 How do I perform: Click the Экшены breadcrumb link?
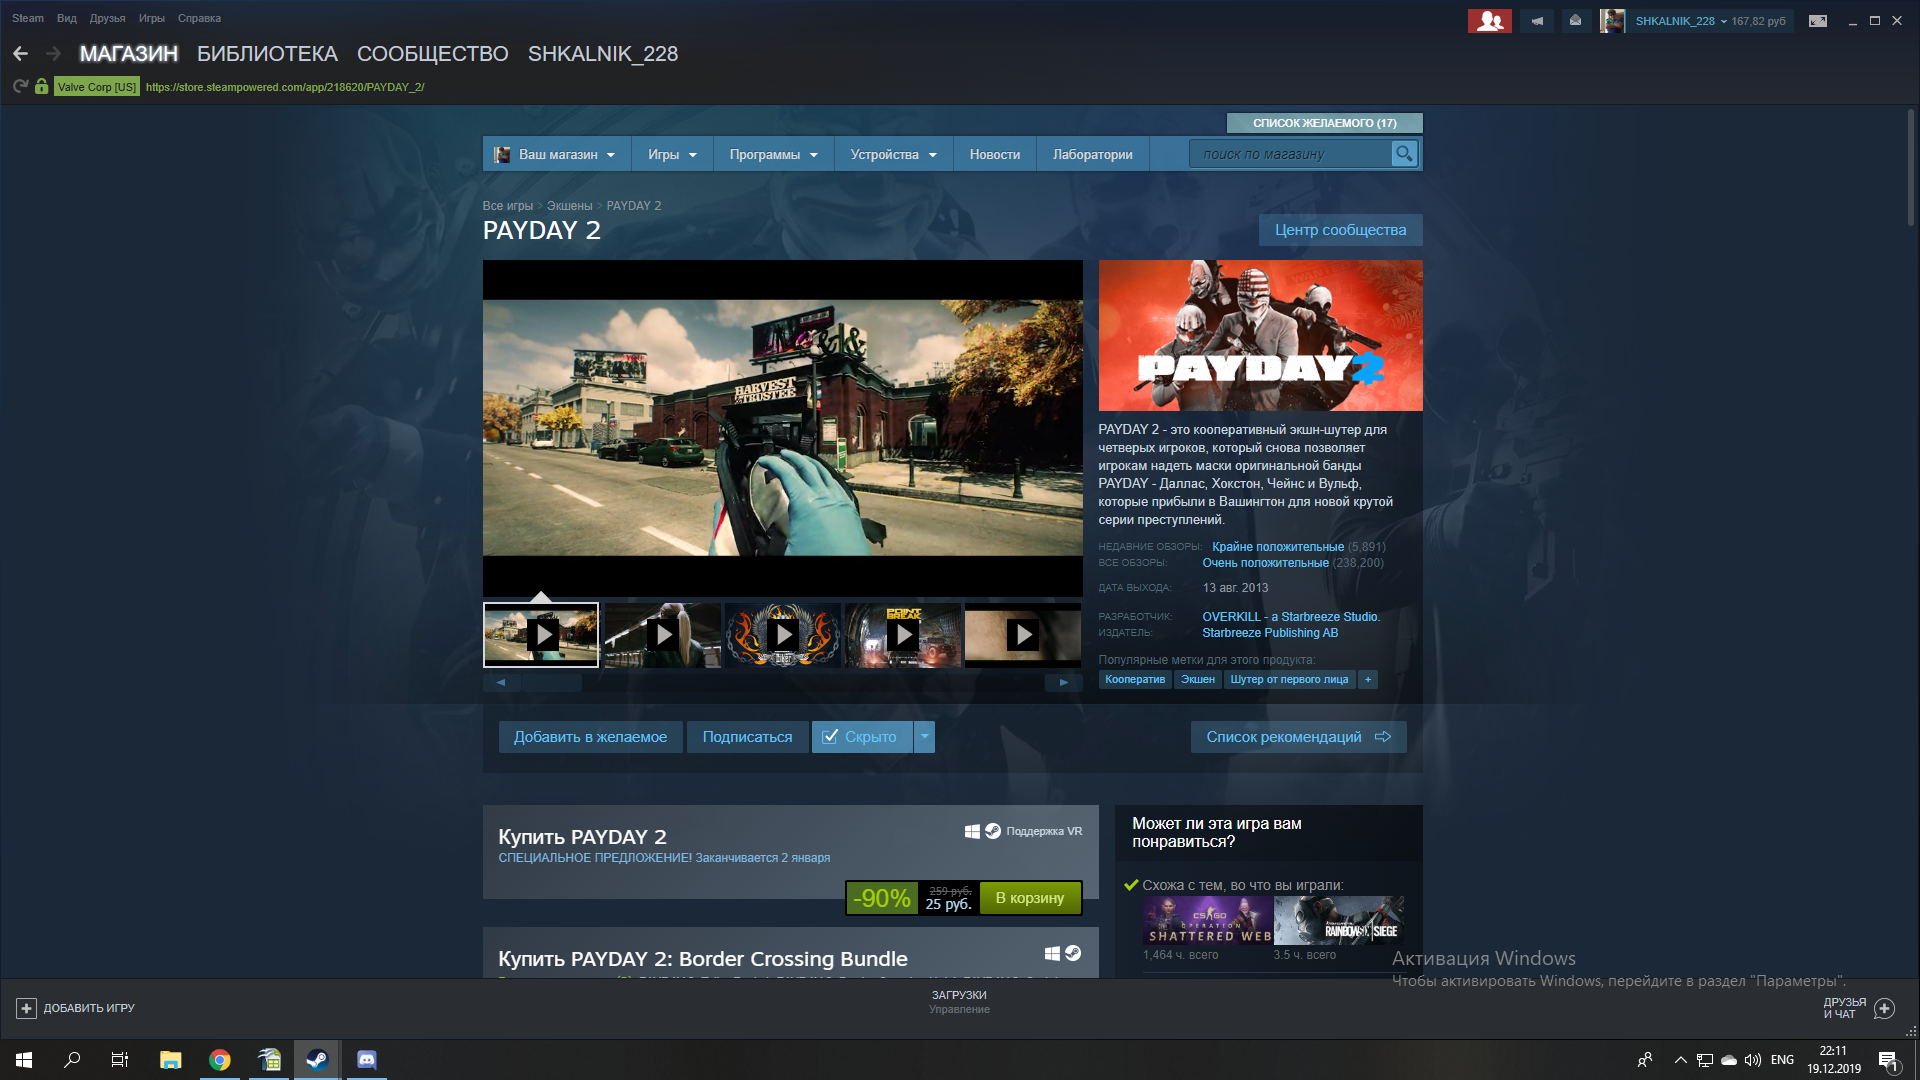point(569,206)
